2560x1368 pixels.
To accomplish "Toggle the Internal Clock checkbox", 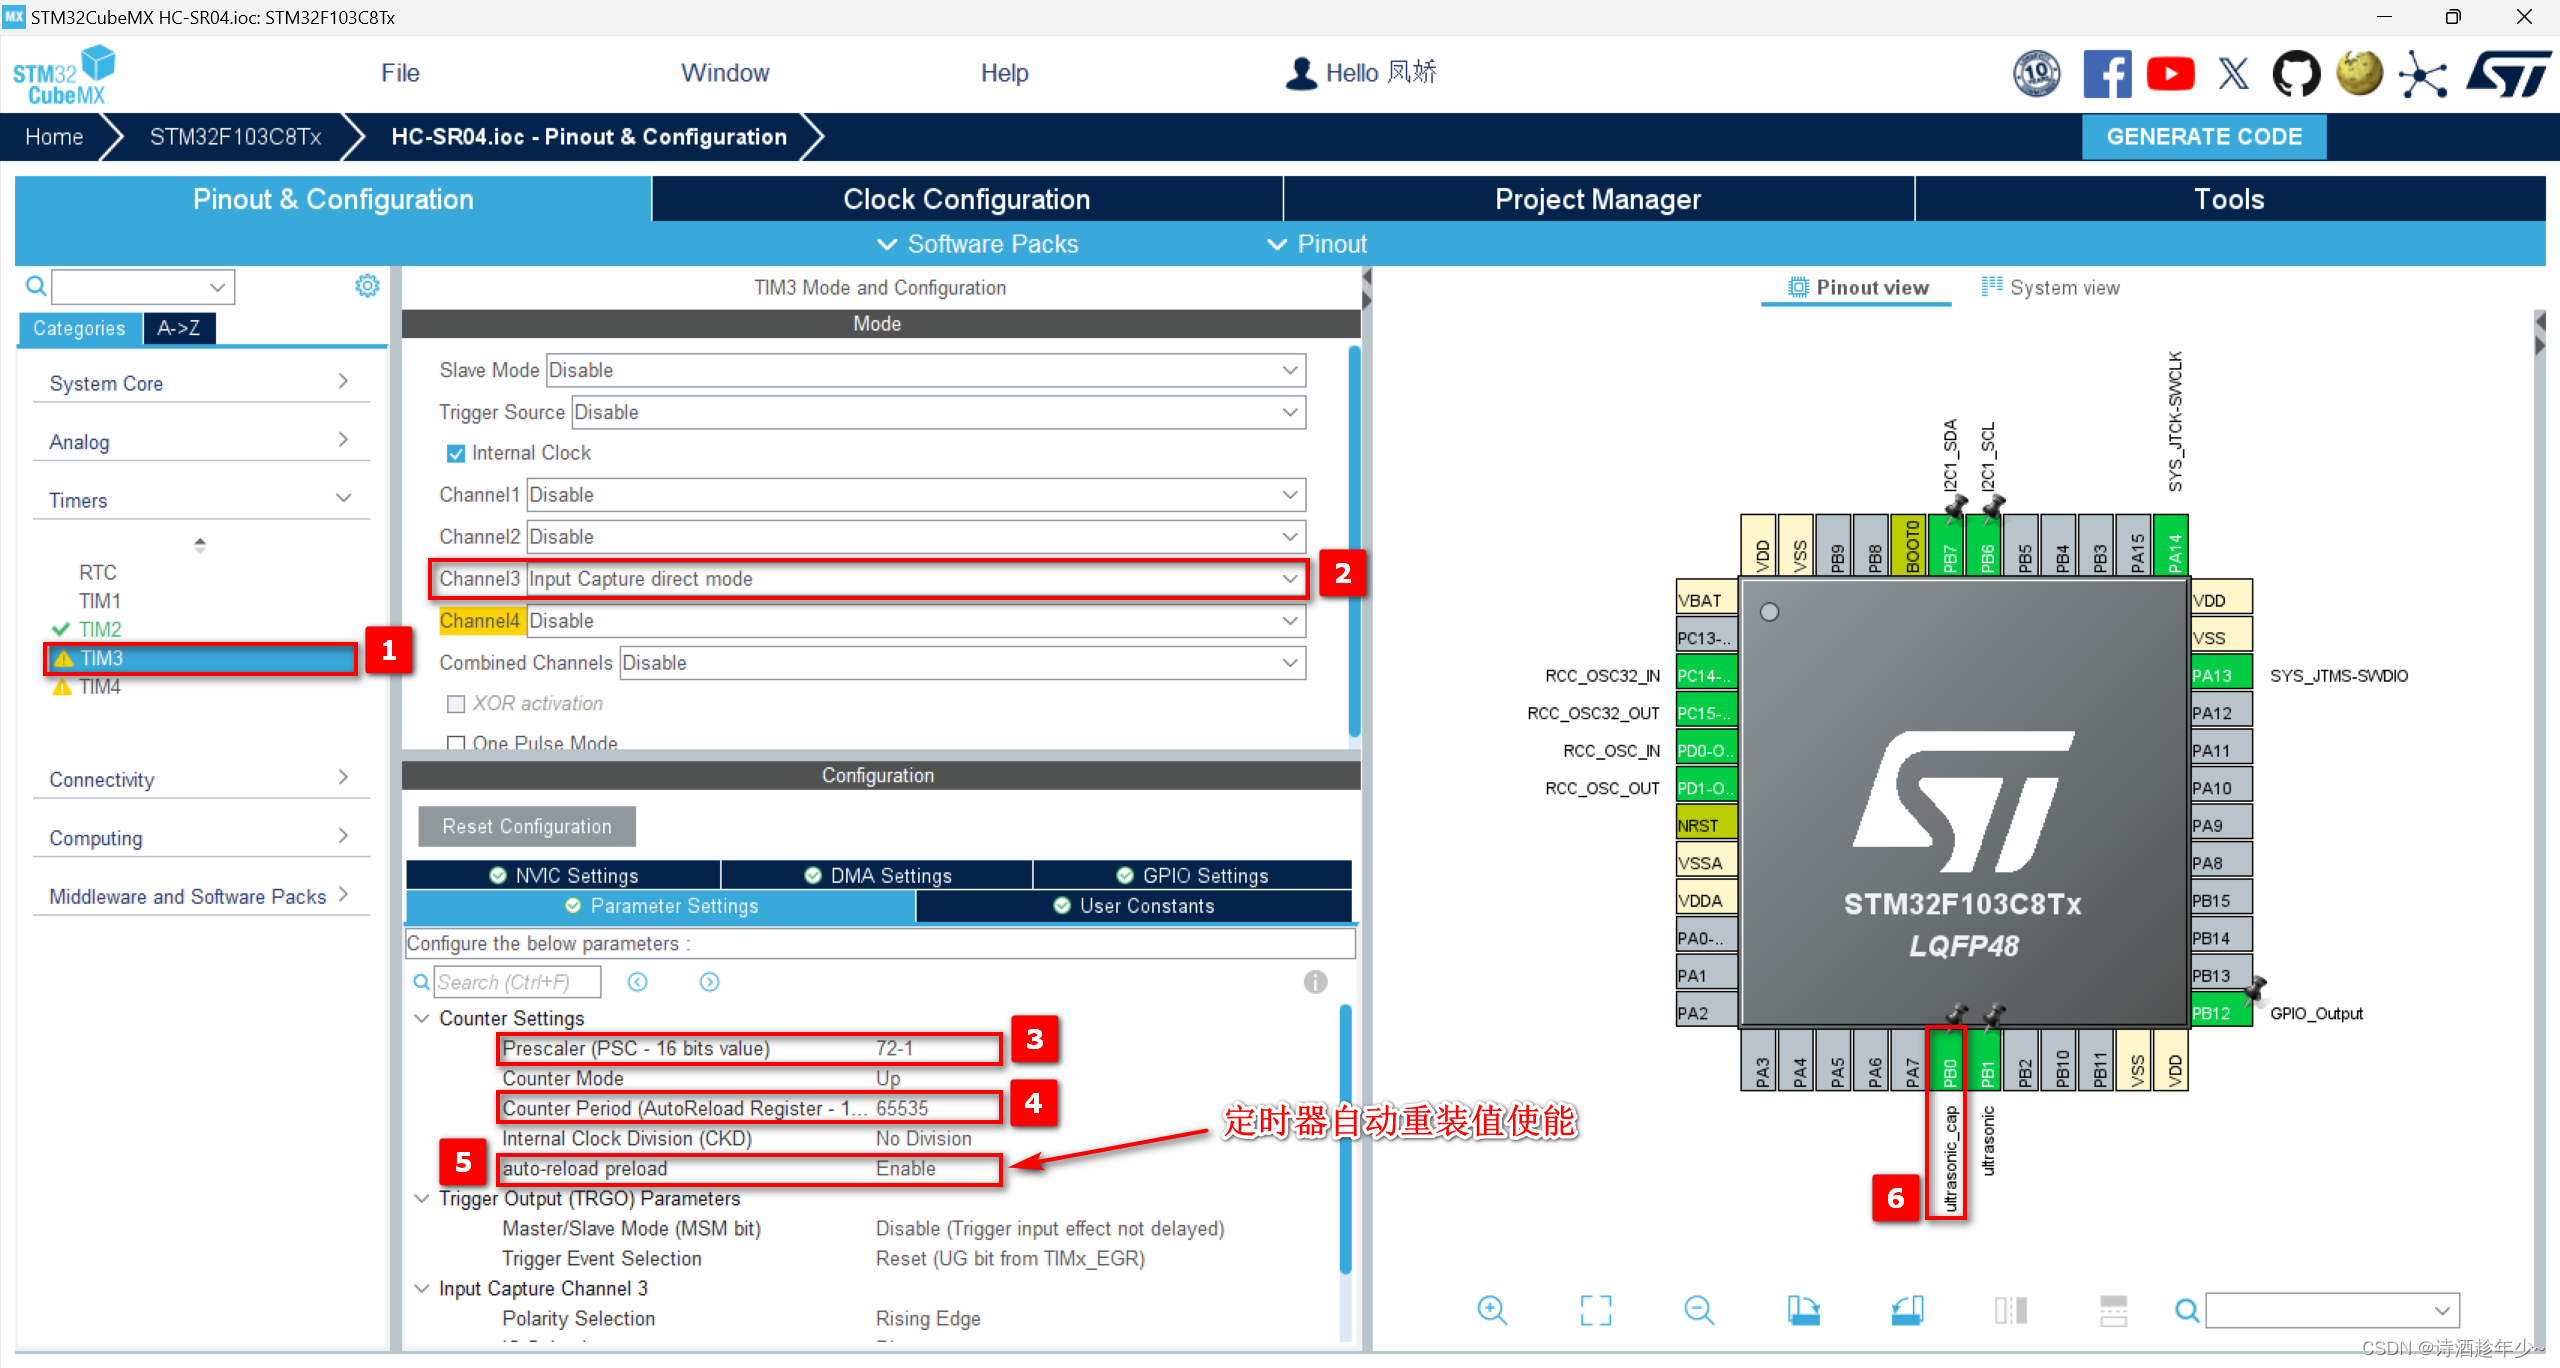I will tap(456, 453).
